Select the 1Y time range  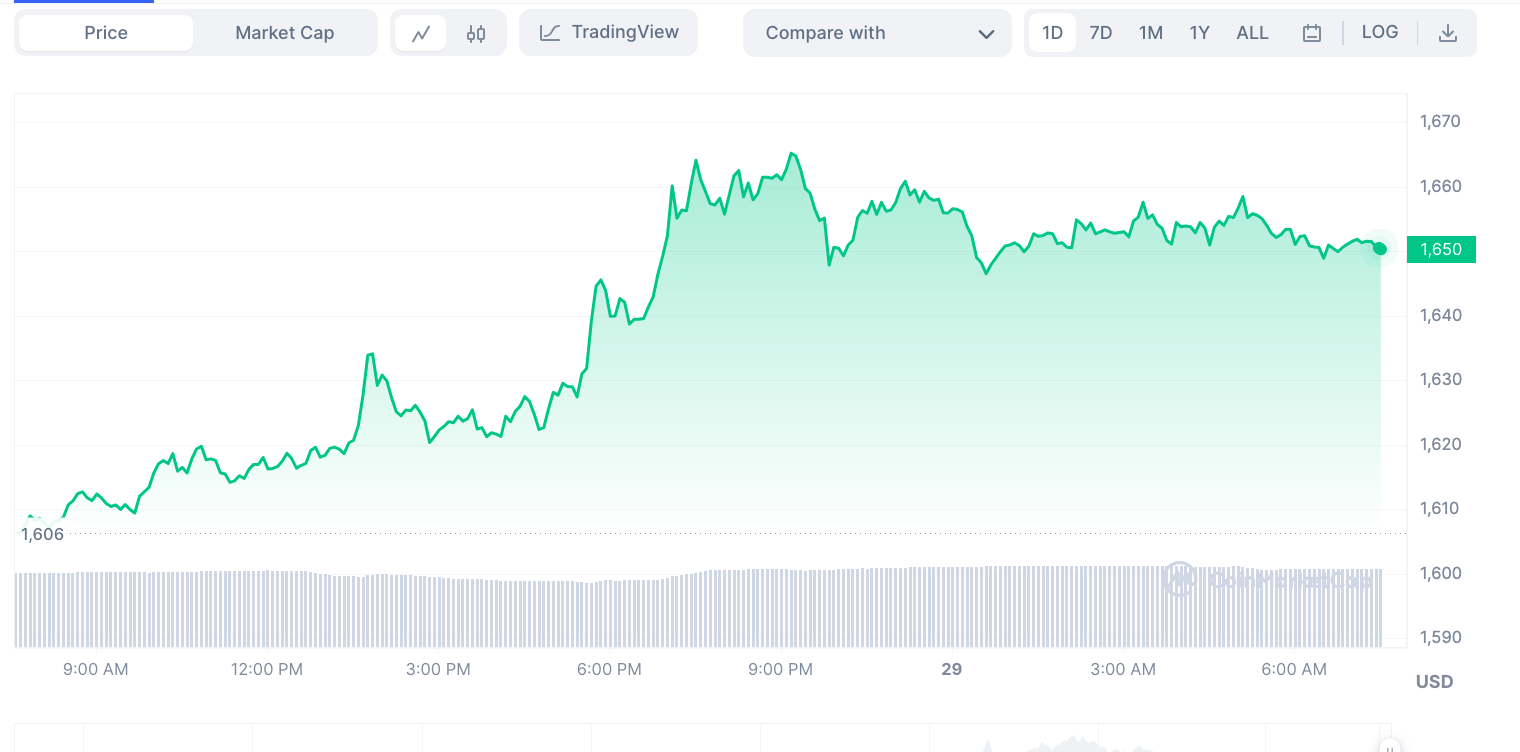coord(1199,33)
